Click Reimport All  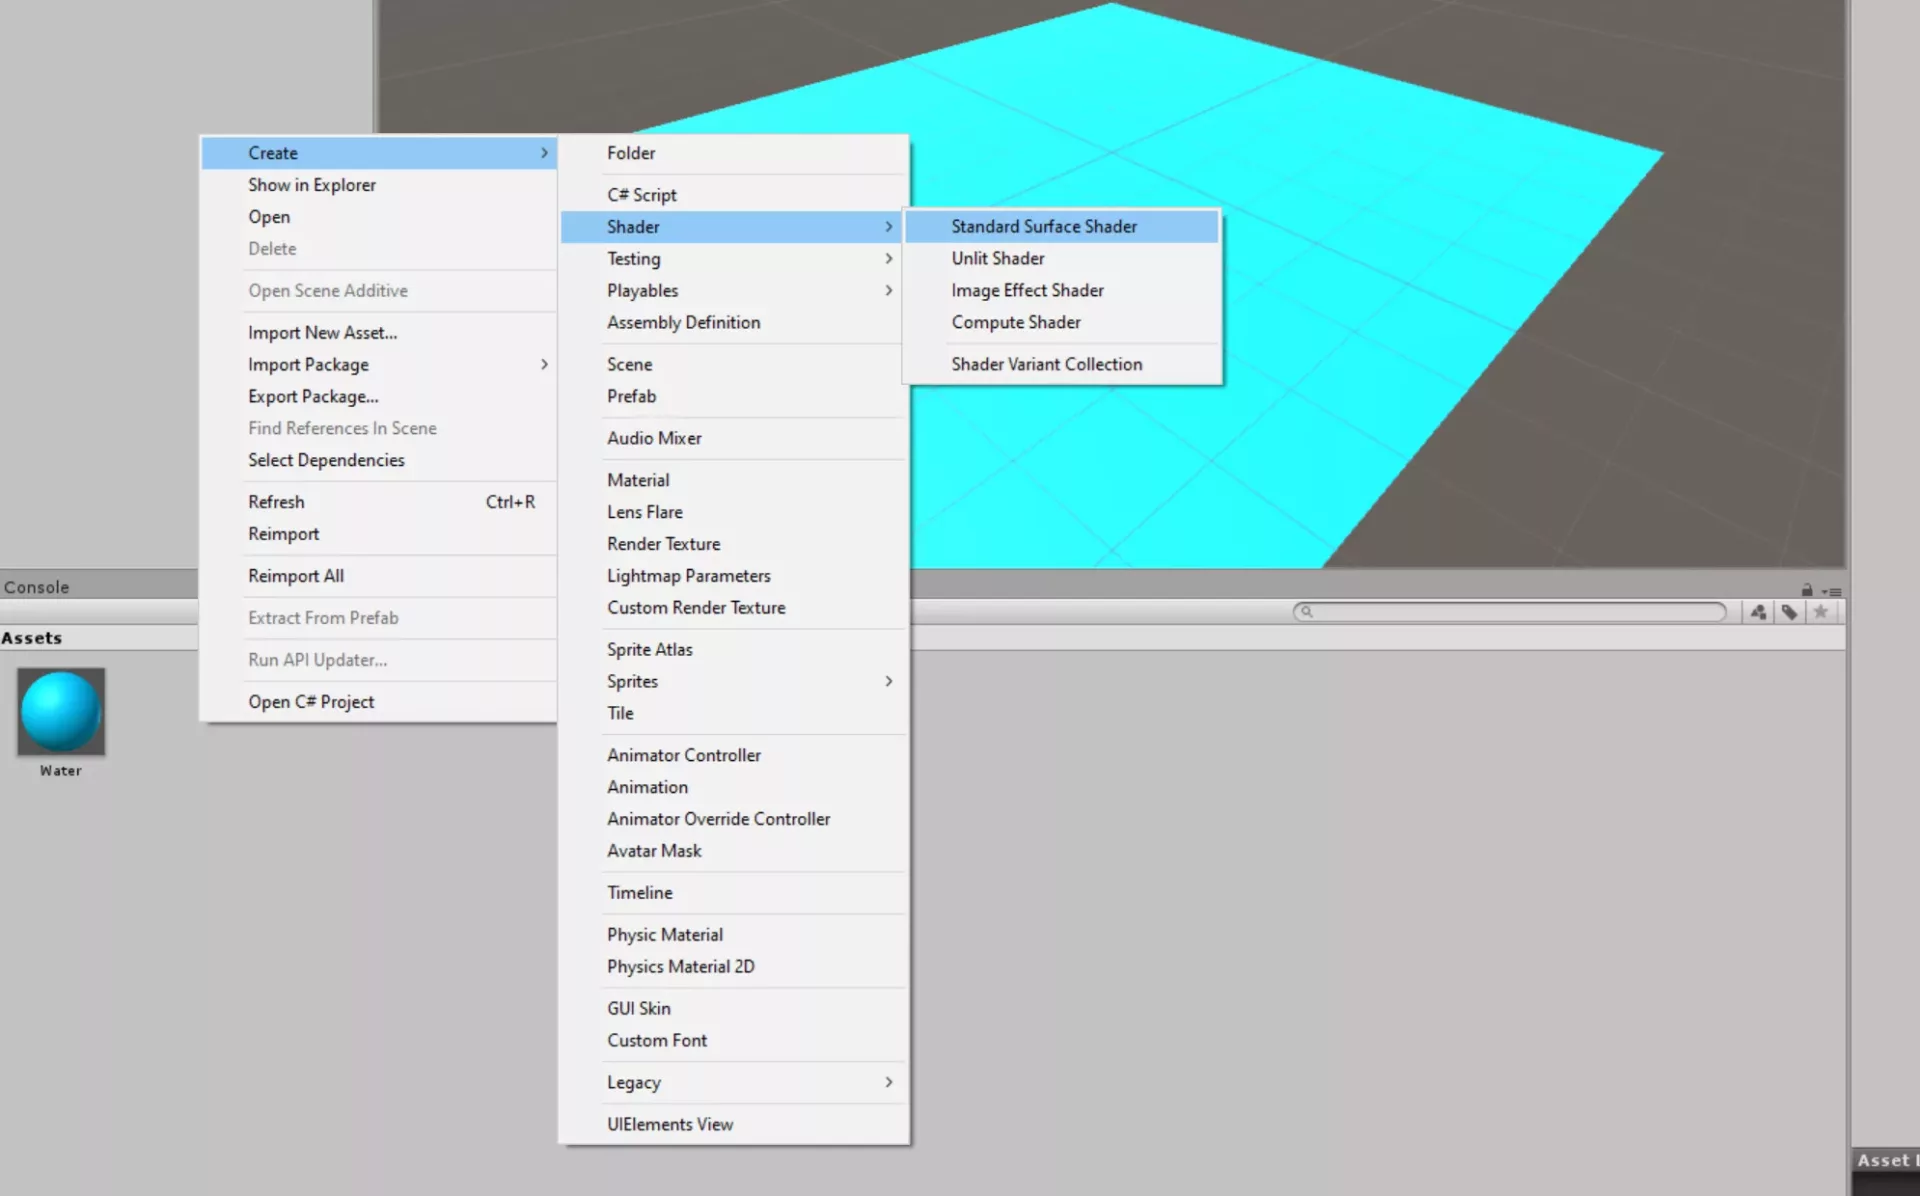click(x=379, y=576)
